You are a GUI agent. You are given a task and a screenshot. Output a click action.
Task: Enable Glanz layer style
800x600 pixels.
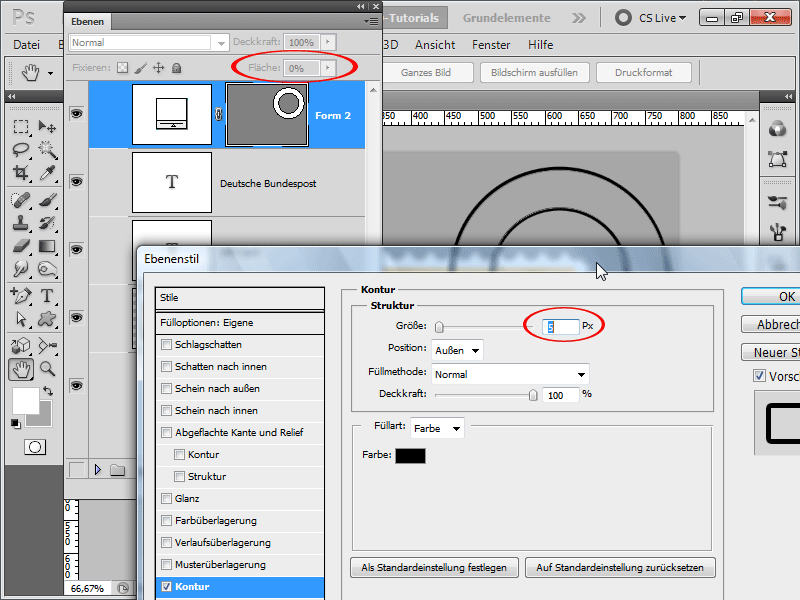pyautogui.click(x=166, y=498)
